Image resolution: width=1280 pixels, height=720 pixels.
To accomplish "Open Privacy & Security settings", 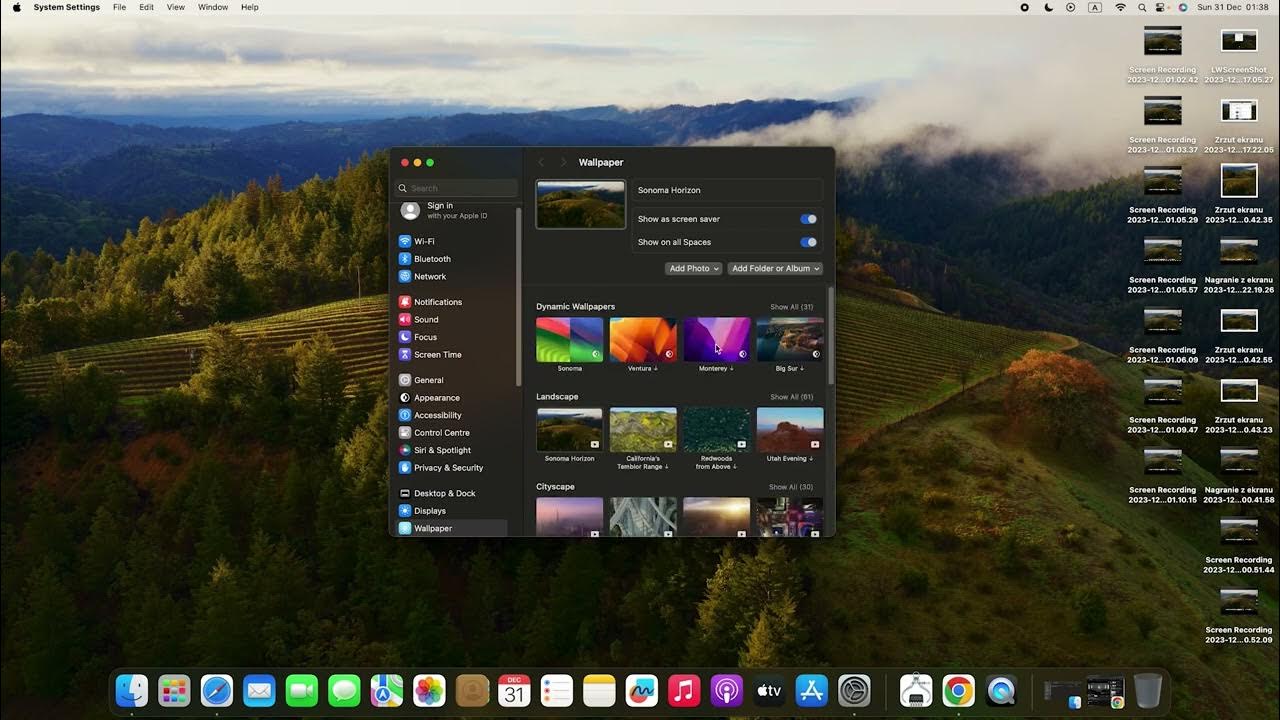I will point(447,467).
